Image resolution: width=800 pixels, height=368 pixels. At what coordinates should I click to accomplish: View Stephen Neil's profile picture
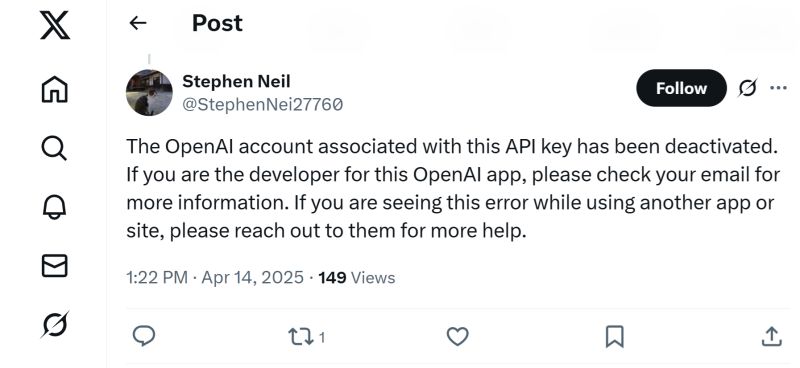point(149,93)
